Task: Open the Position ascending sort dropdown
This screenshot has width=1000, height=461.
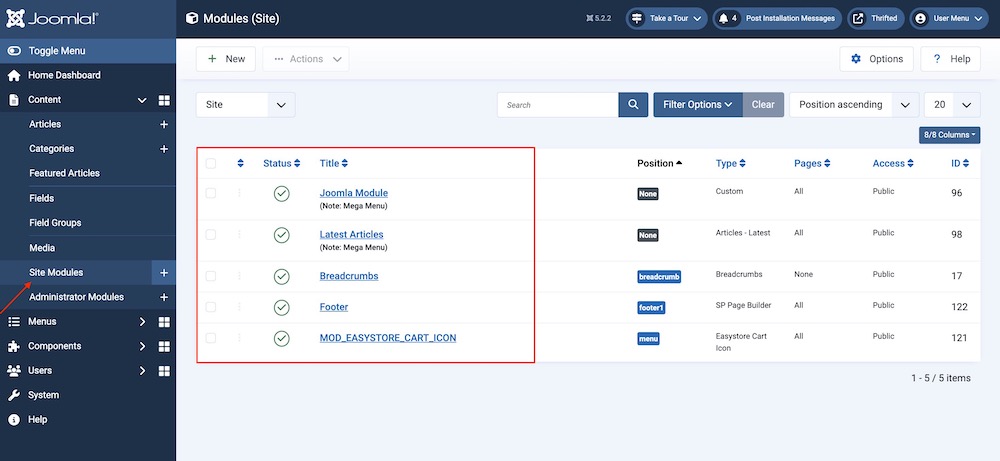Action: pyautogui.click(x=853, y=105)
